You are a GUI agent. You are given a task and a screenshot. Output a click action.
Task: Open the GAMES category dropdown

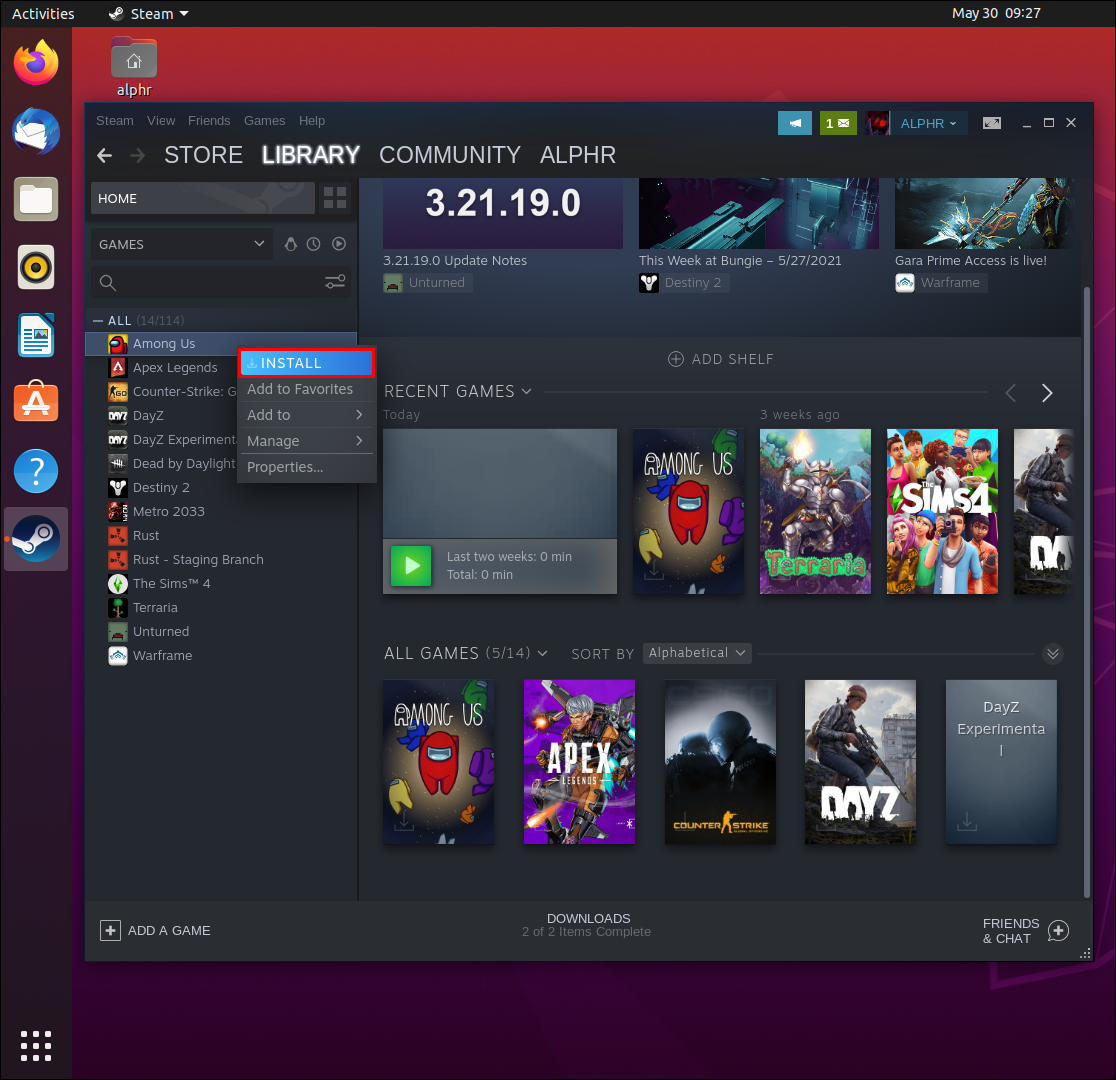pyautogui.click(x=181, y=244)
